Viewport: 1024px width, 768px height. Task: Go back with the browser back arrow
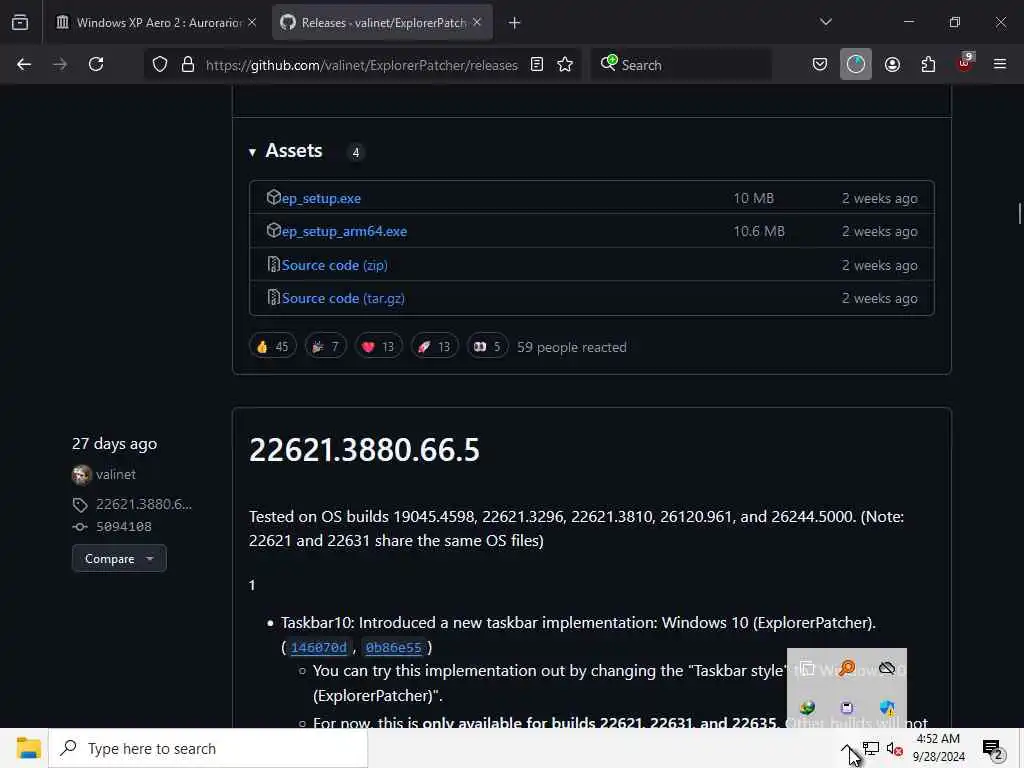pos(24,64)
